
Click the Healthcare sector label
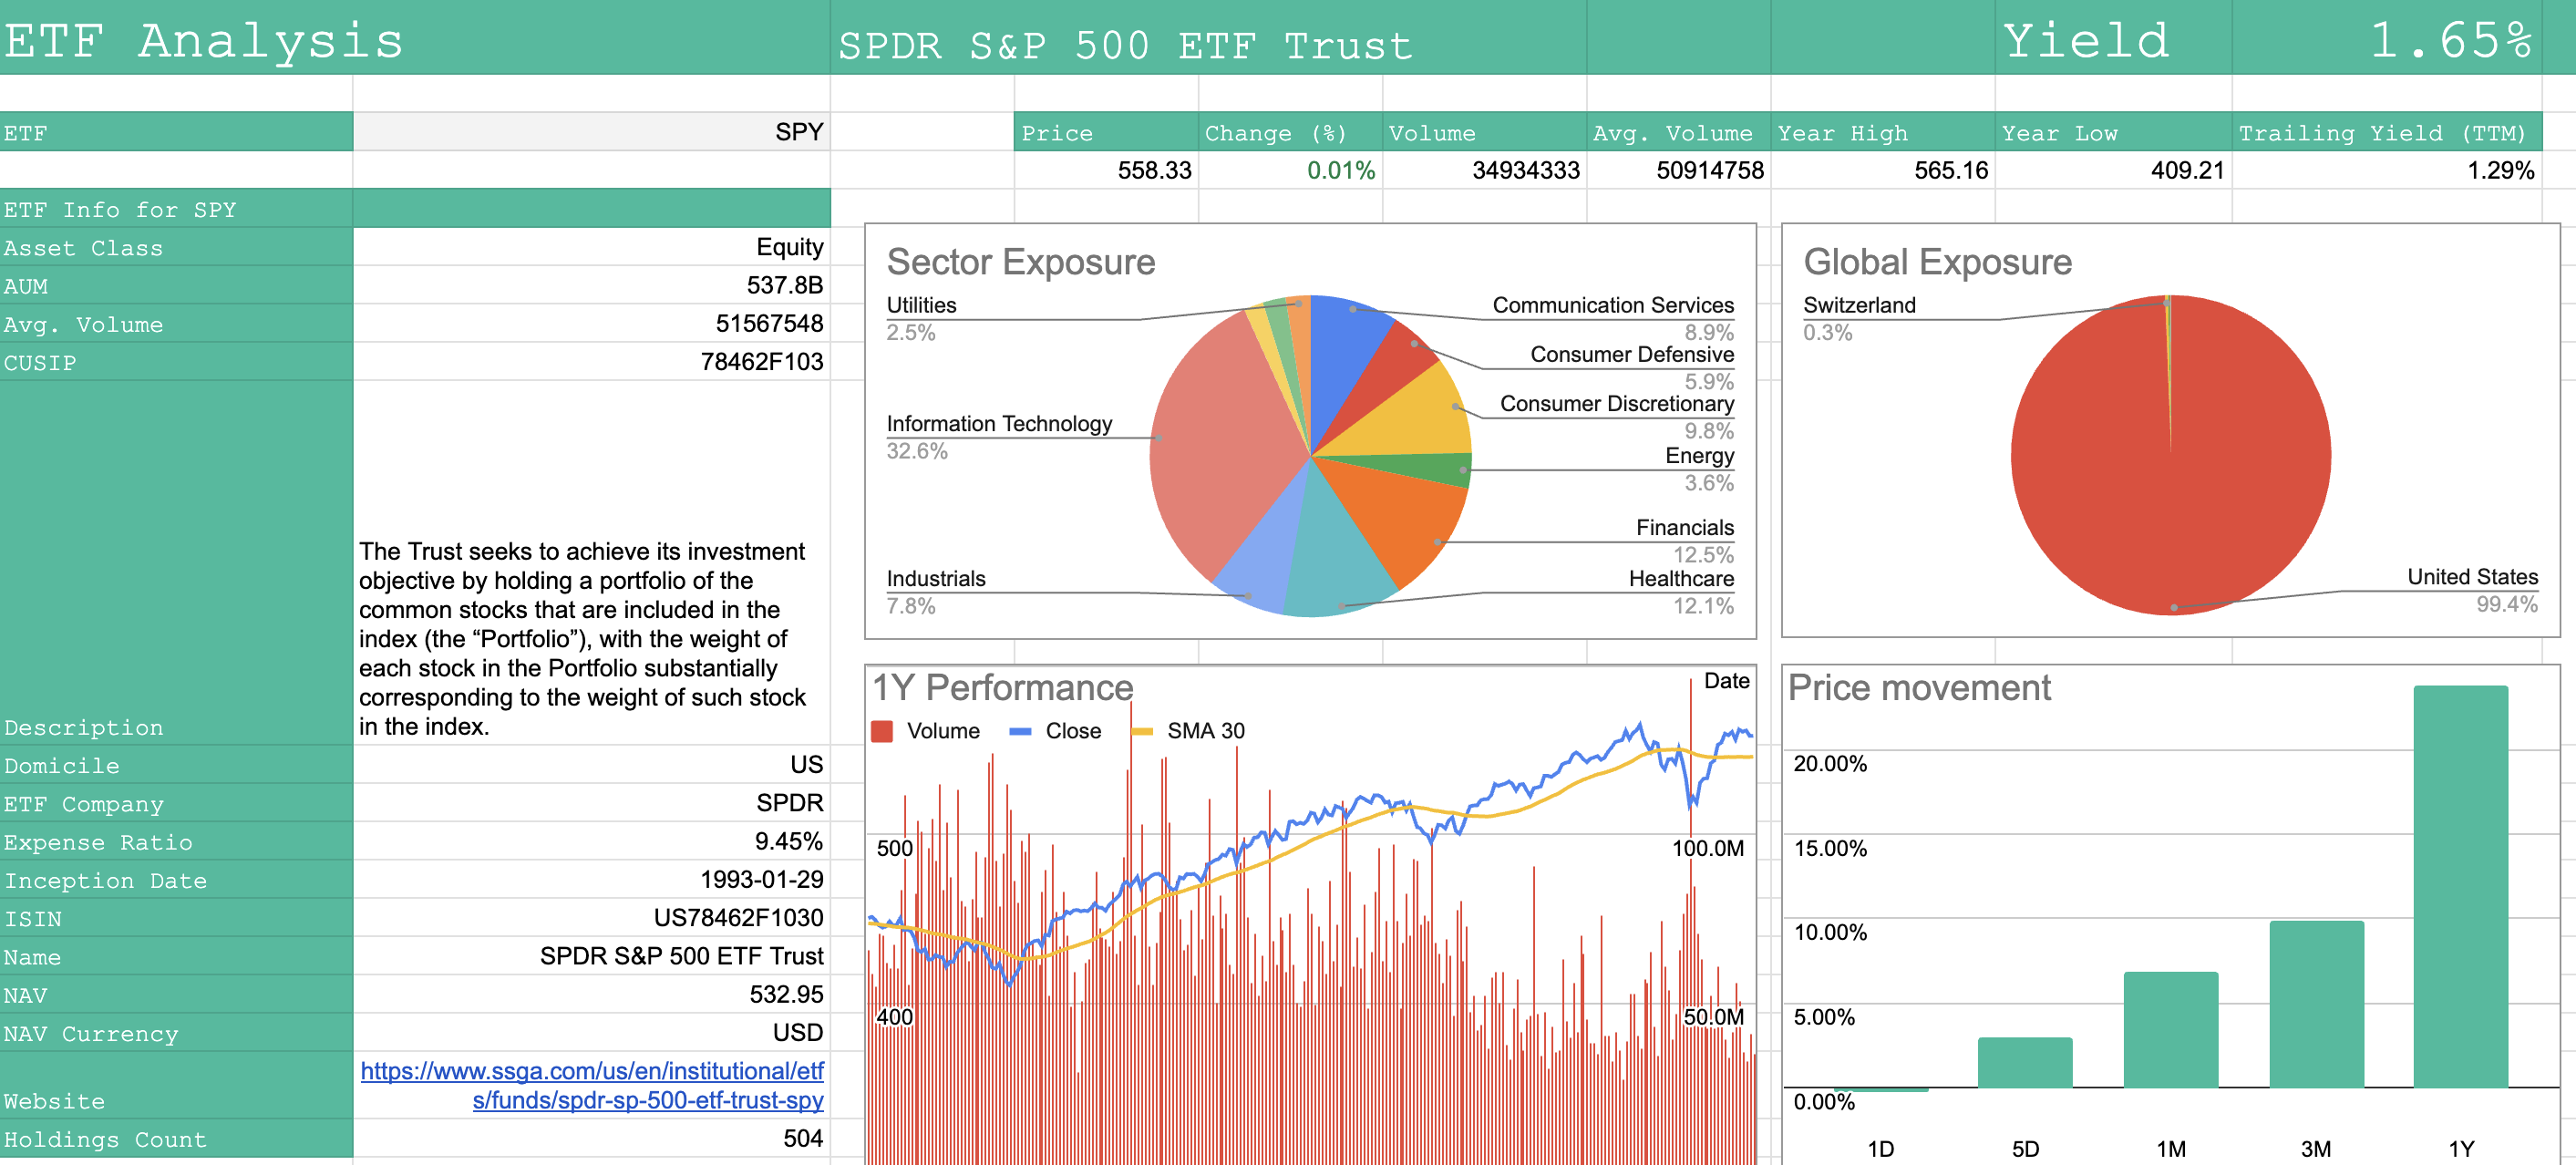pyautogui.click(x=1681, y=579)
